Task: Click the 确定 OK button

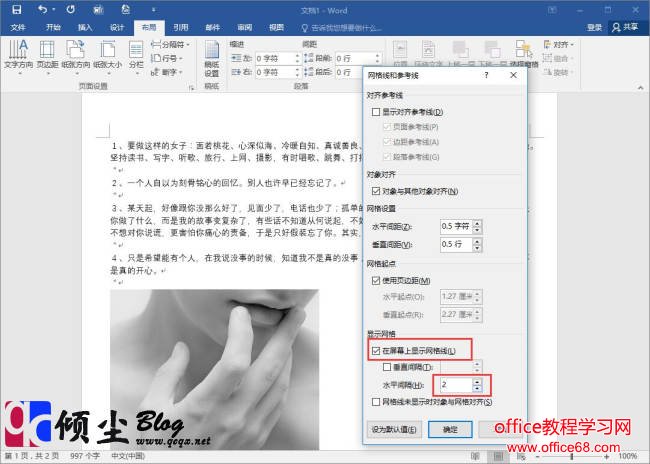Action: (450, 429)
